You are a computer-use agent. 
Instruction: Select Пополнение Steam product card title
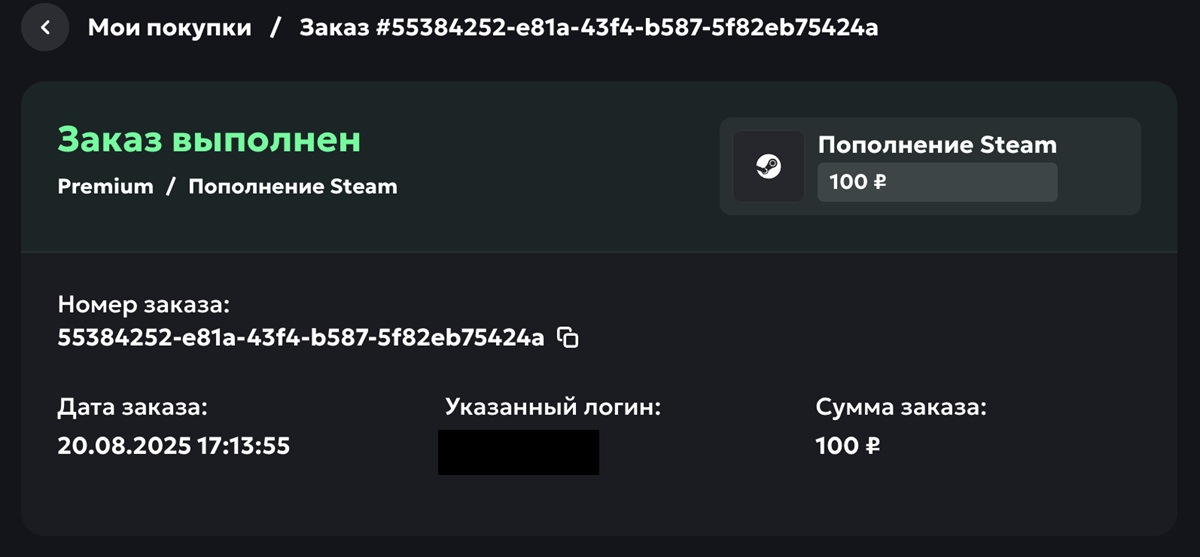coord(937,144)
